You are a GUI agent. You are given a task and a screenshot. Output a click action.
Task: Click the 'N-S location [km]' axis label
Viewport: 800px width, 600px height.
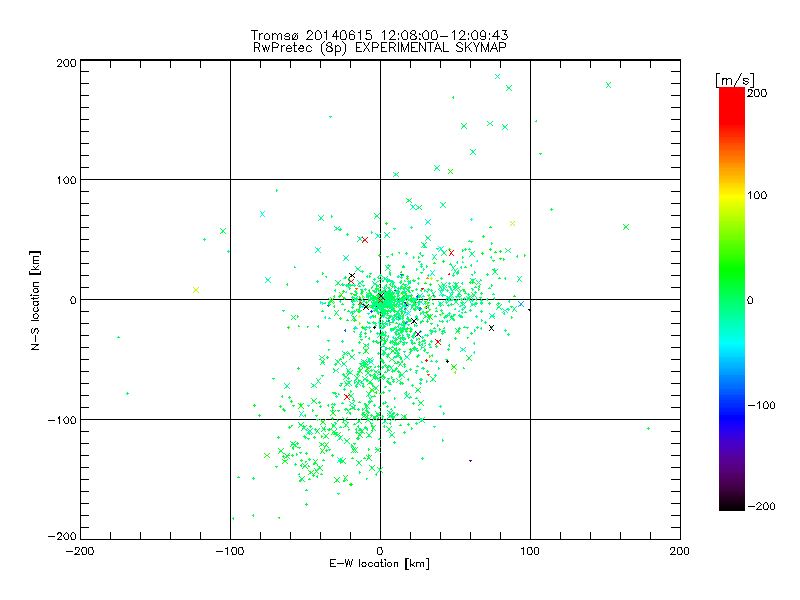click(x=35, y=300)
